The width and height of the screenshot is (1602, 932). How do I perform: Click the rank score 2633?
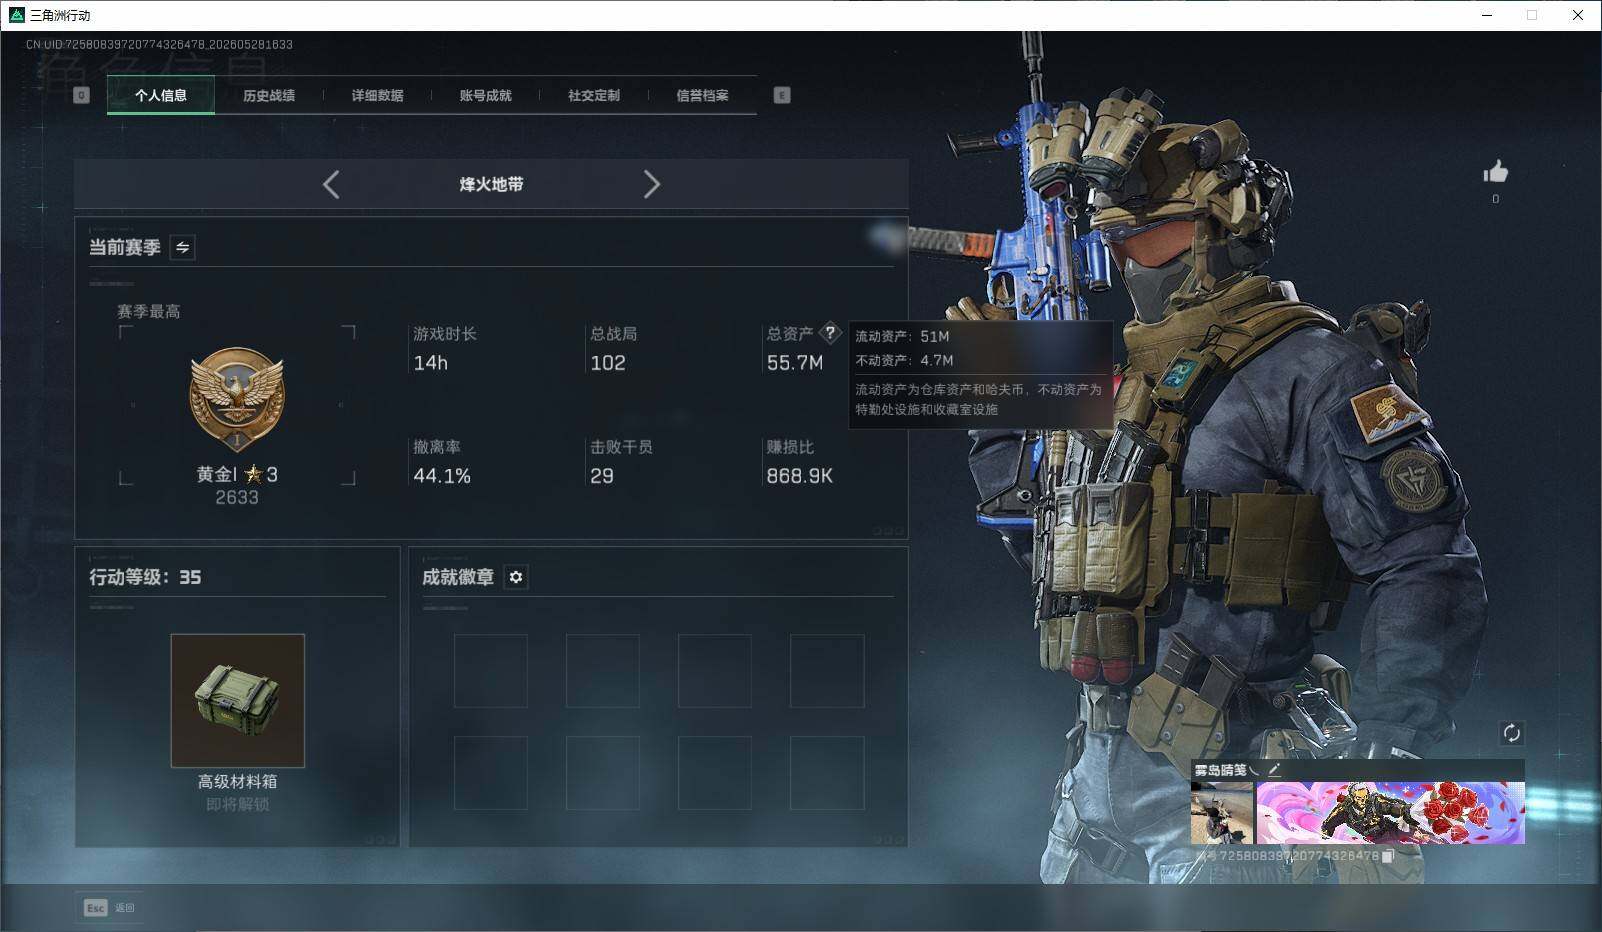(x=237, y=497)
